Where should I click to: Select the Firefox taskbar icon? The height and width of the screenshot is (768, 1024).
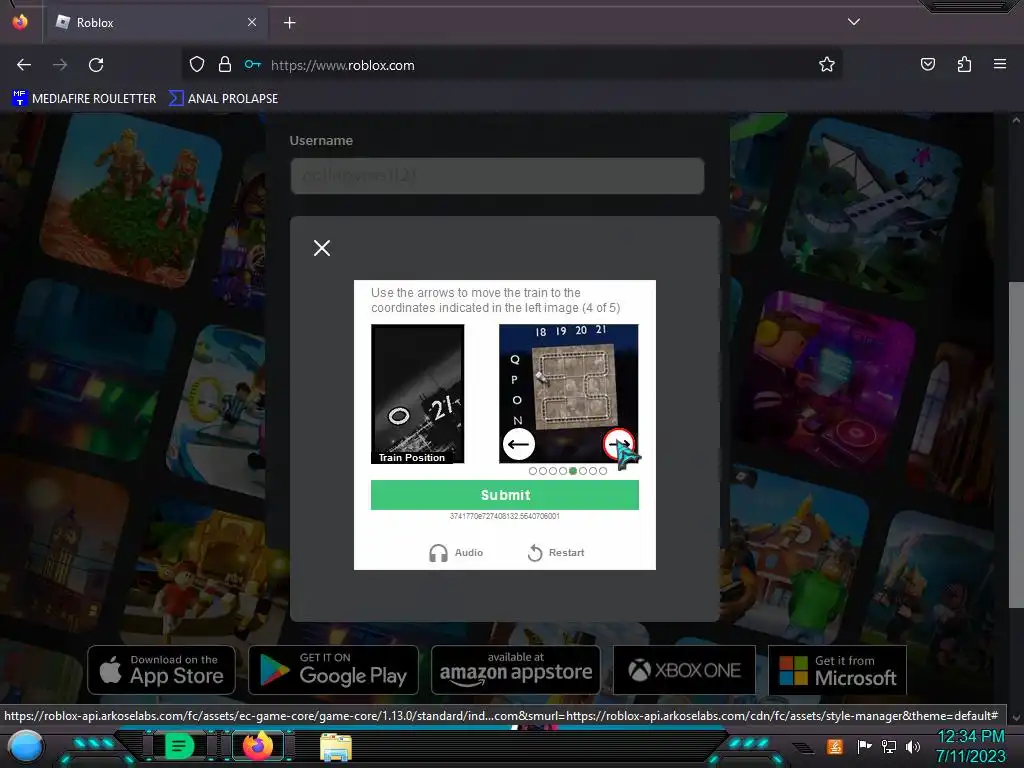click(x=258, y=746)
